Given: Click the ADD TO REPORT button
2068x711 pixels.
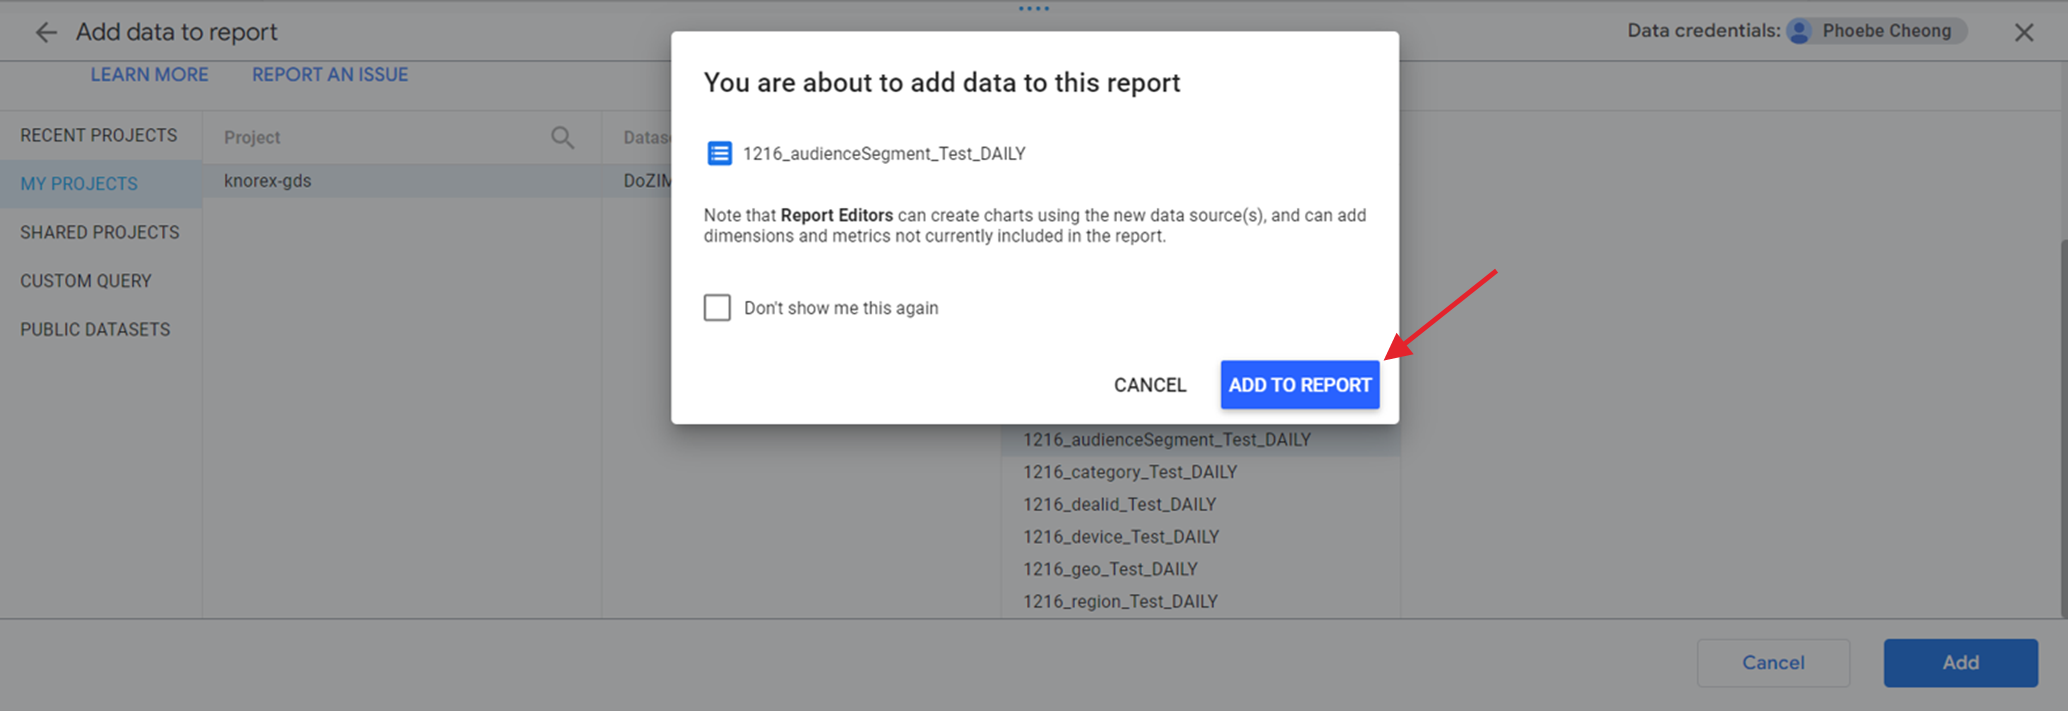Looking at the screenshot, I should (1299, 385).
